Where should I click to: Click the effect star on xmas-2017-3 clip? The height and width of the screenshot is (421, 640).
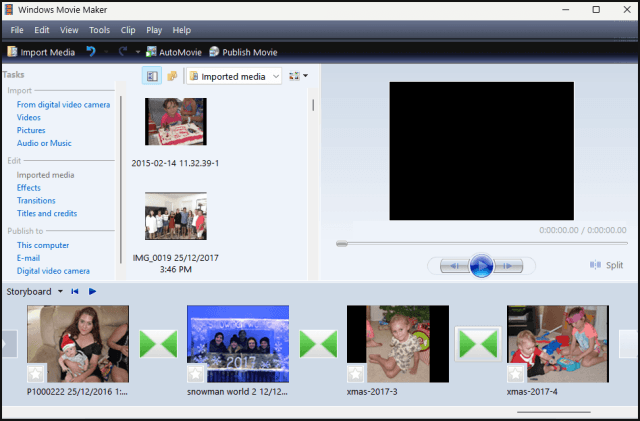[x=356, y=373]
